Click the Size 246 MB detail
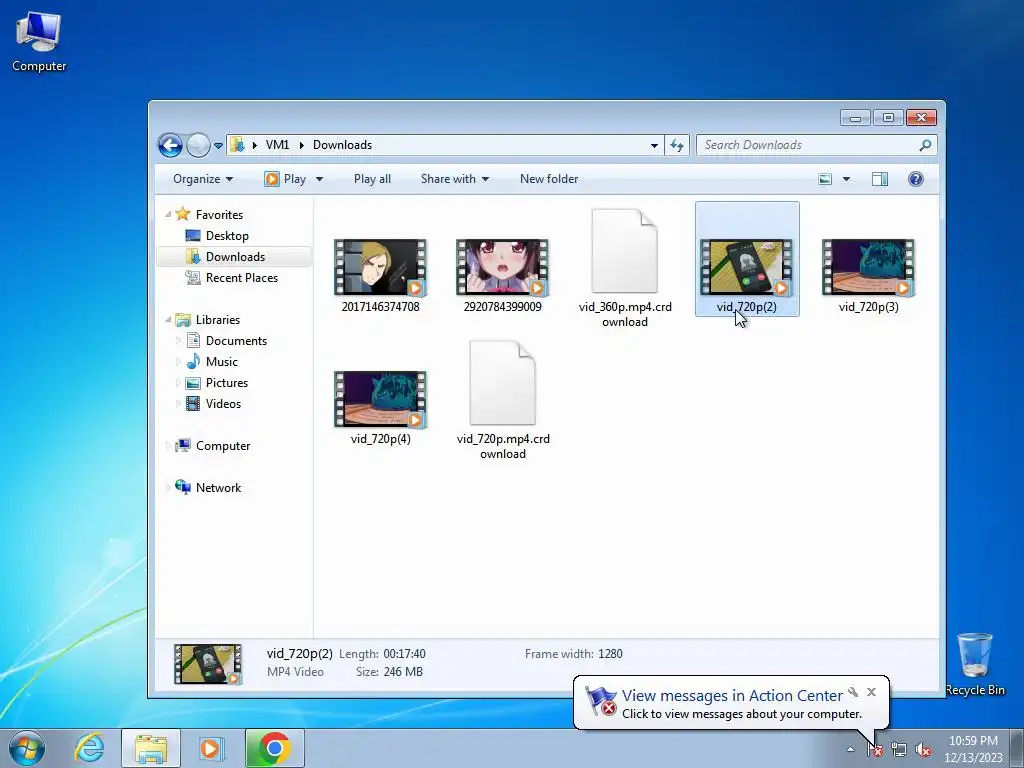Screen dimensions: 1024x768 click(389, 671)
